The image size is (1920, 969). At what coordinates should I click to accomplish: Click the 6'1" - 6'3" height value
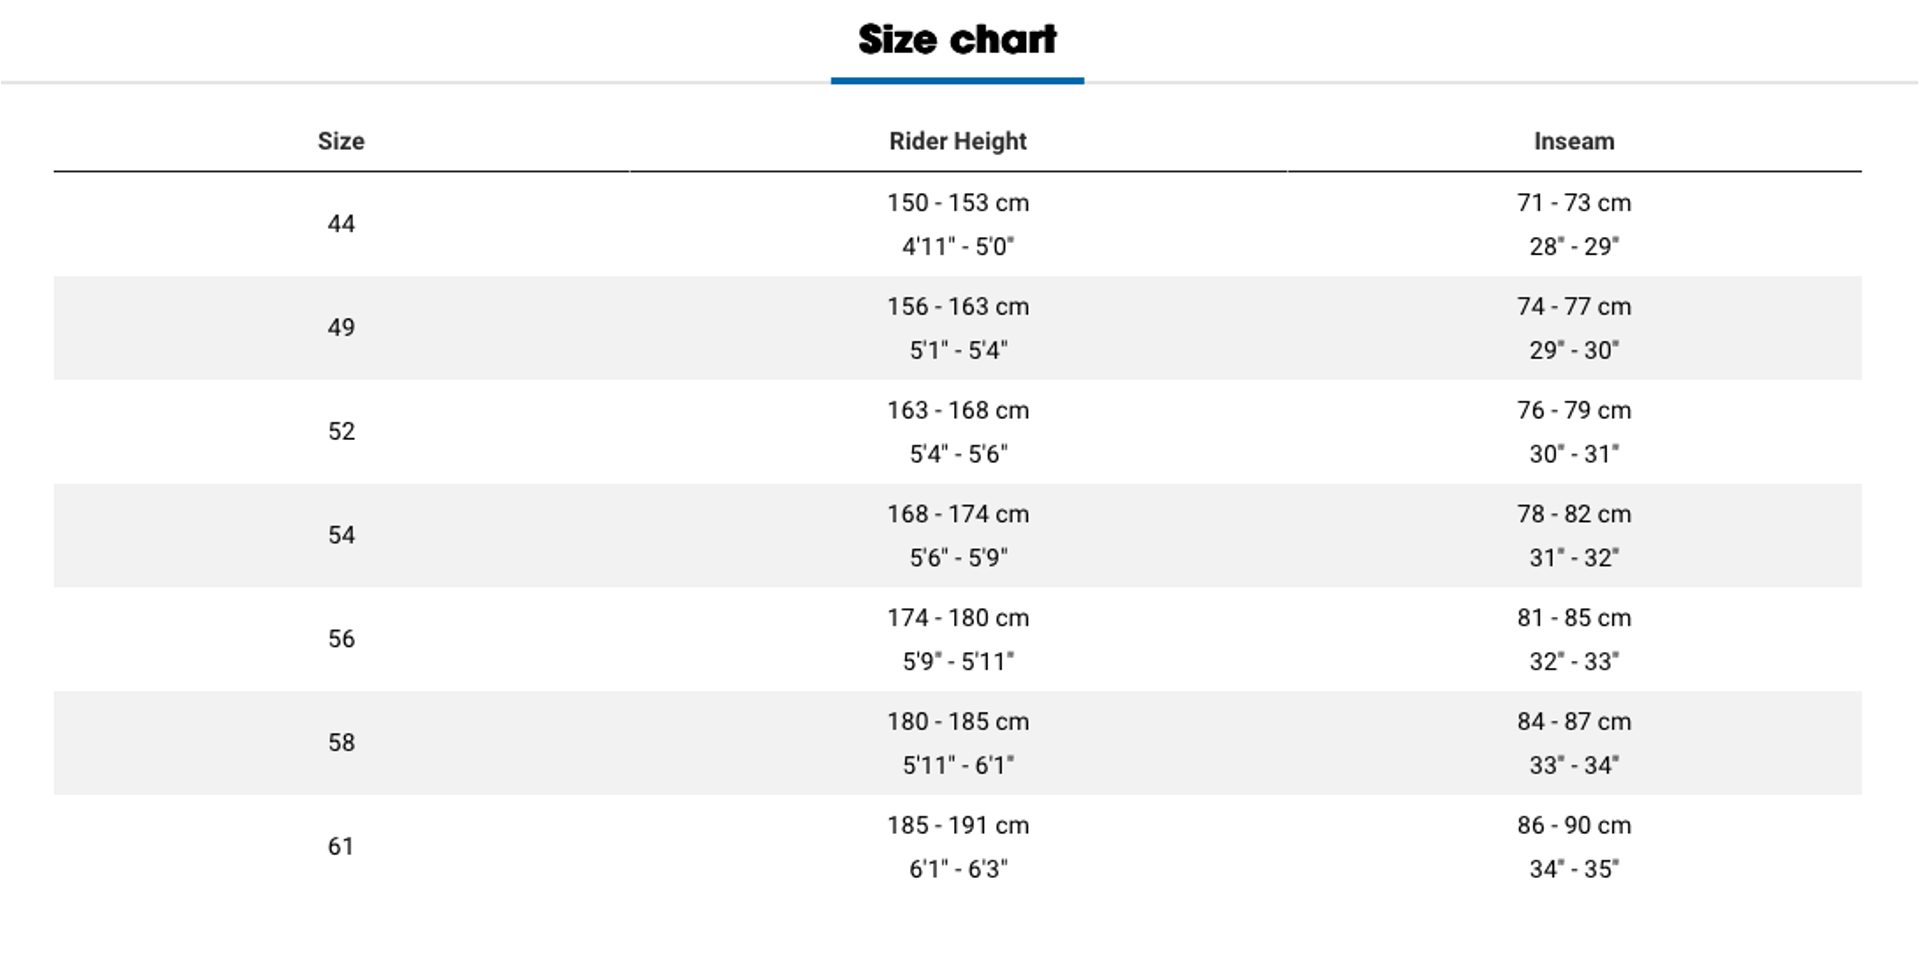click(x=958, y=869)
